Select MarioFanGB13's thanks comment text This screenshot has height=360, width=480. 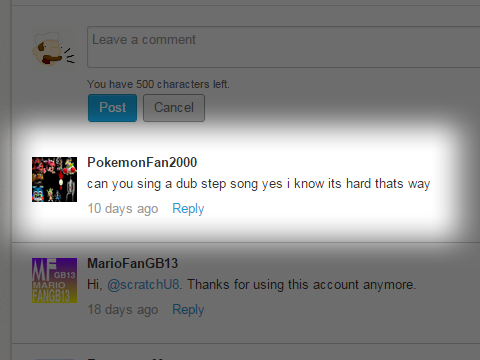(252, 285)
